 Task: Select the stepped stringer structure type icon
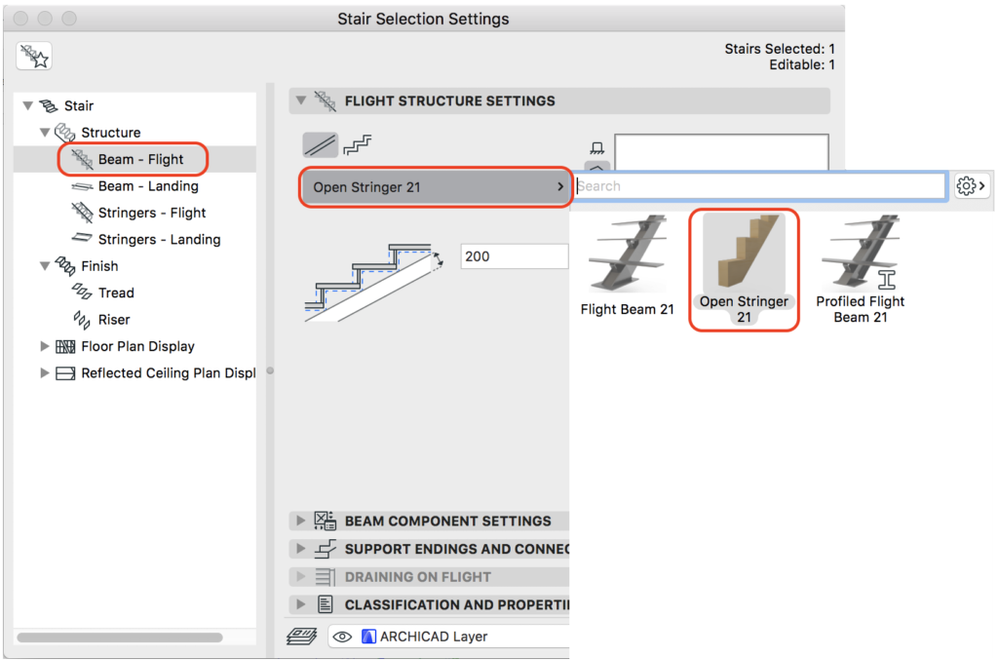click(x=358, y=145)
